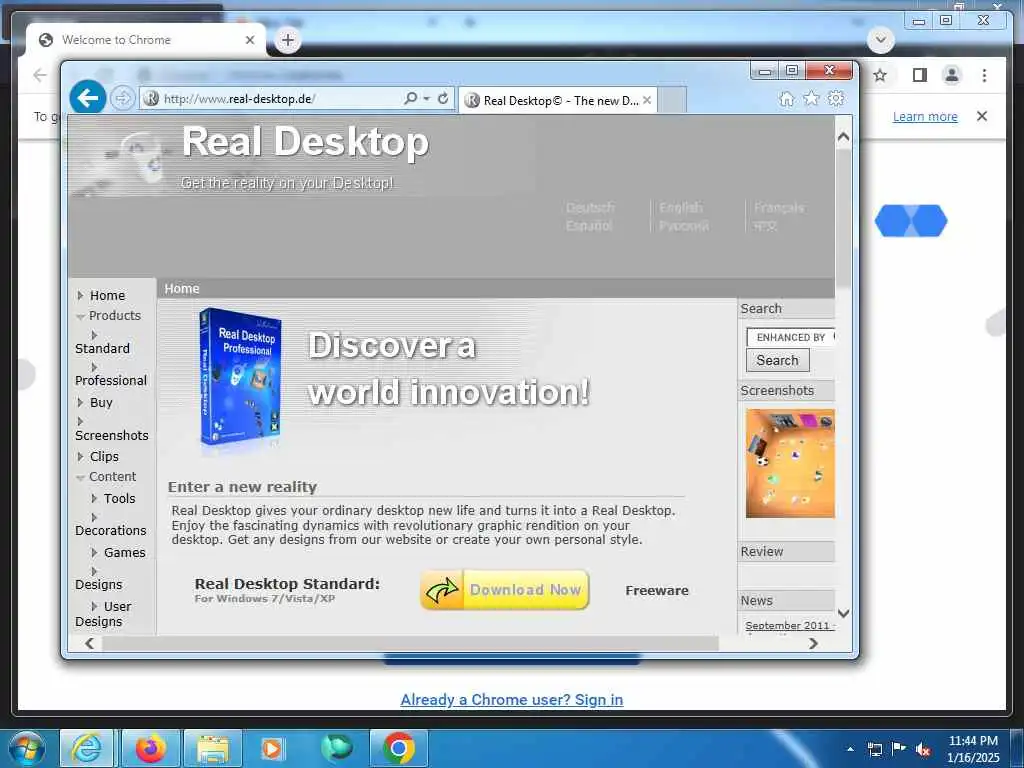Screen dimensions: 1024x768
Task: Open the Windows Start menu
Action: pos(26,748)
